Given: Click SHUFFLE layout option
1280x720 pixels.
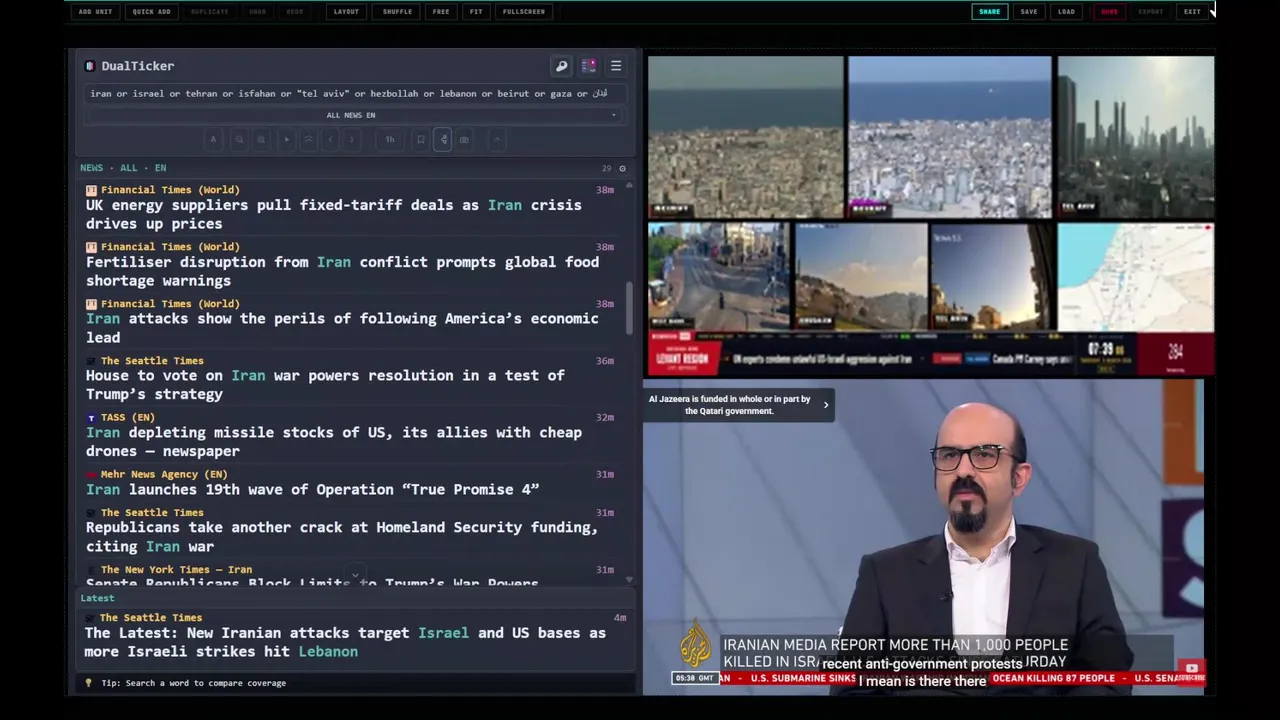Looking at the screenshot, I should tap(397, 12).
